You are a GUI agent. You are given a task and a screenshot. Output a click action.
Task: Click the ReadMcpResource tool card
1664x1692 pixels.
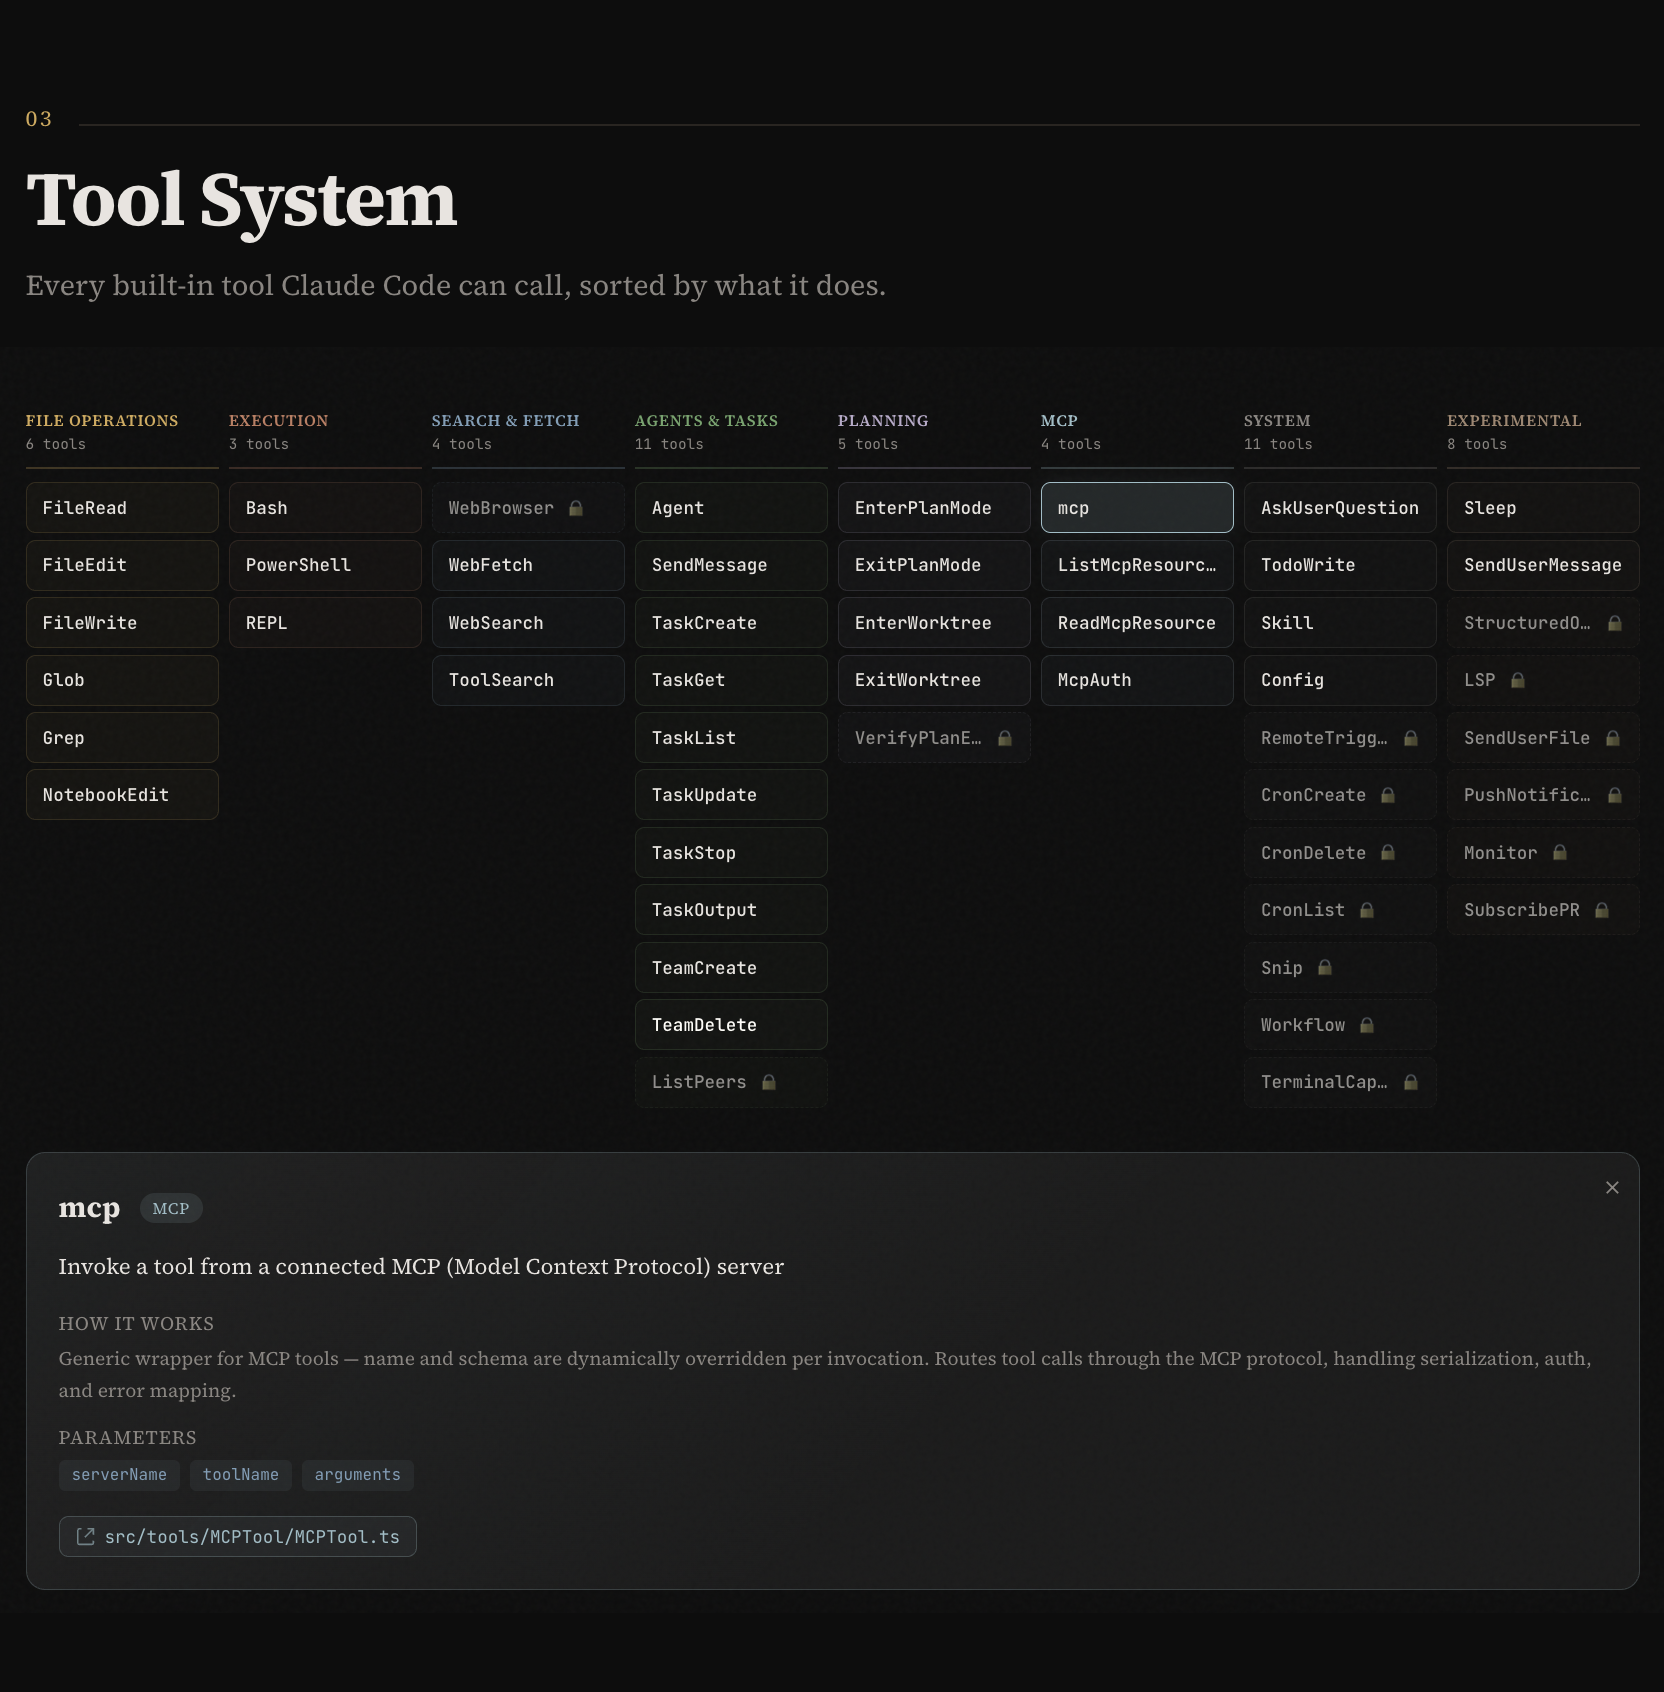point(1137,623)
